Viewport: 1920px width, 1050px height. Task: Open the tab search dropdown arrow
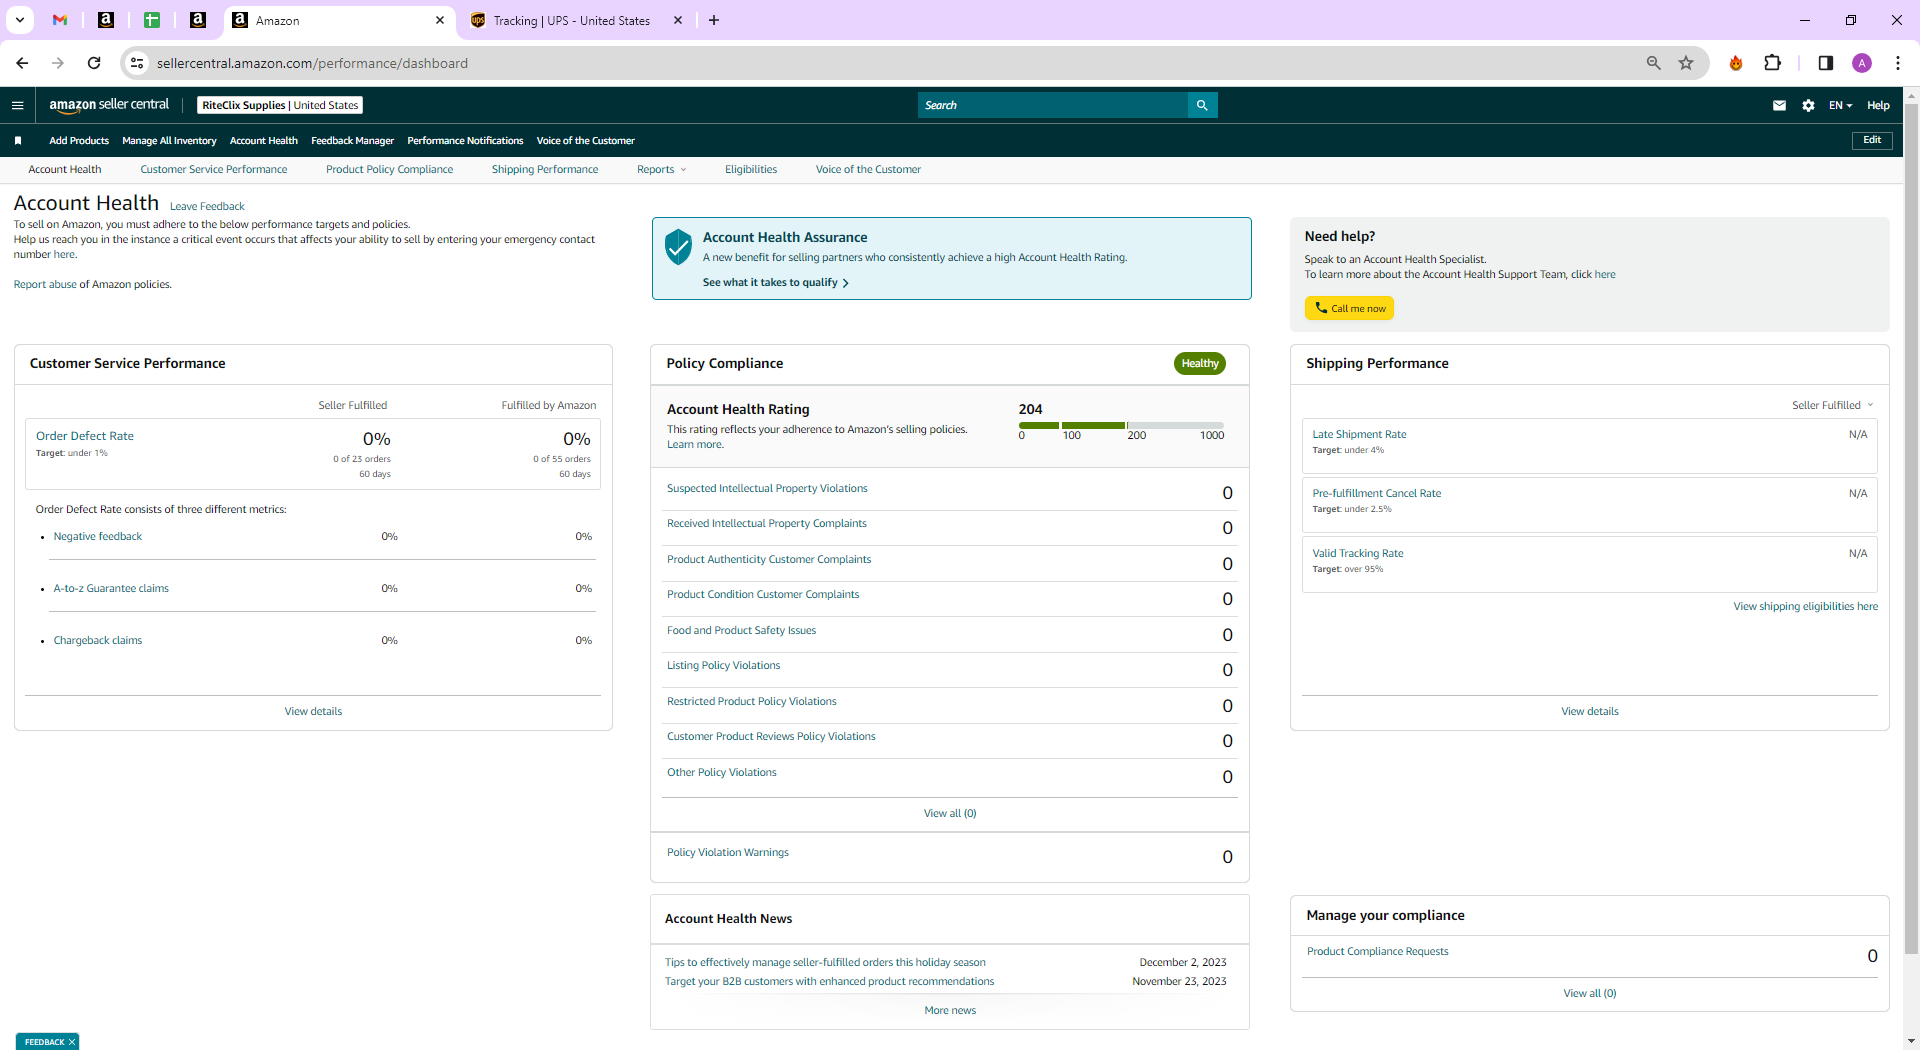pyautogui.click(x=19, y=20)
